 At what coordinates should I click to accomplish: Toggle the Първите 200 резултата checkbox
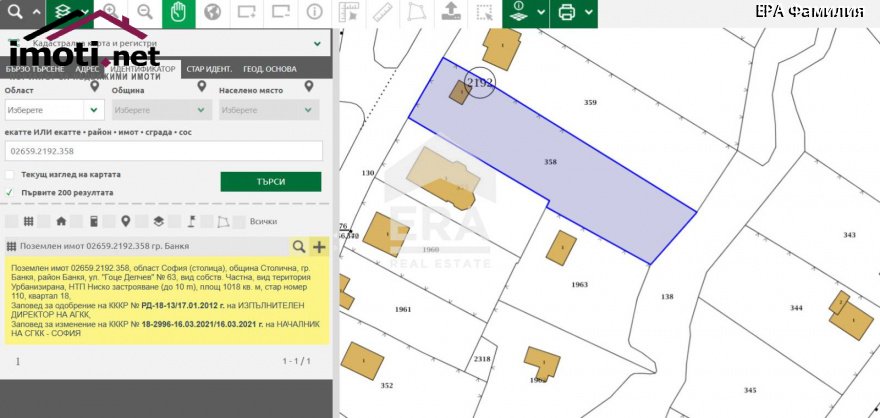(x=10, y=192)
